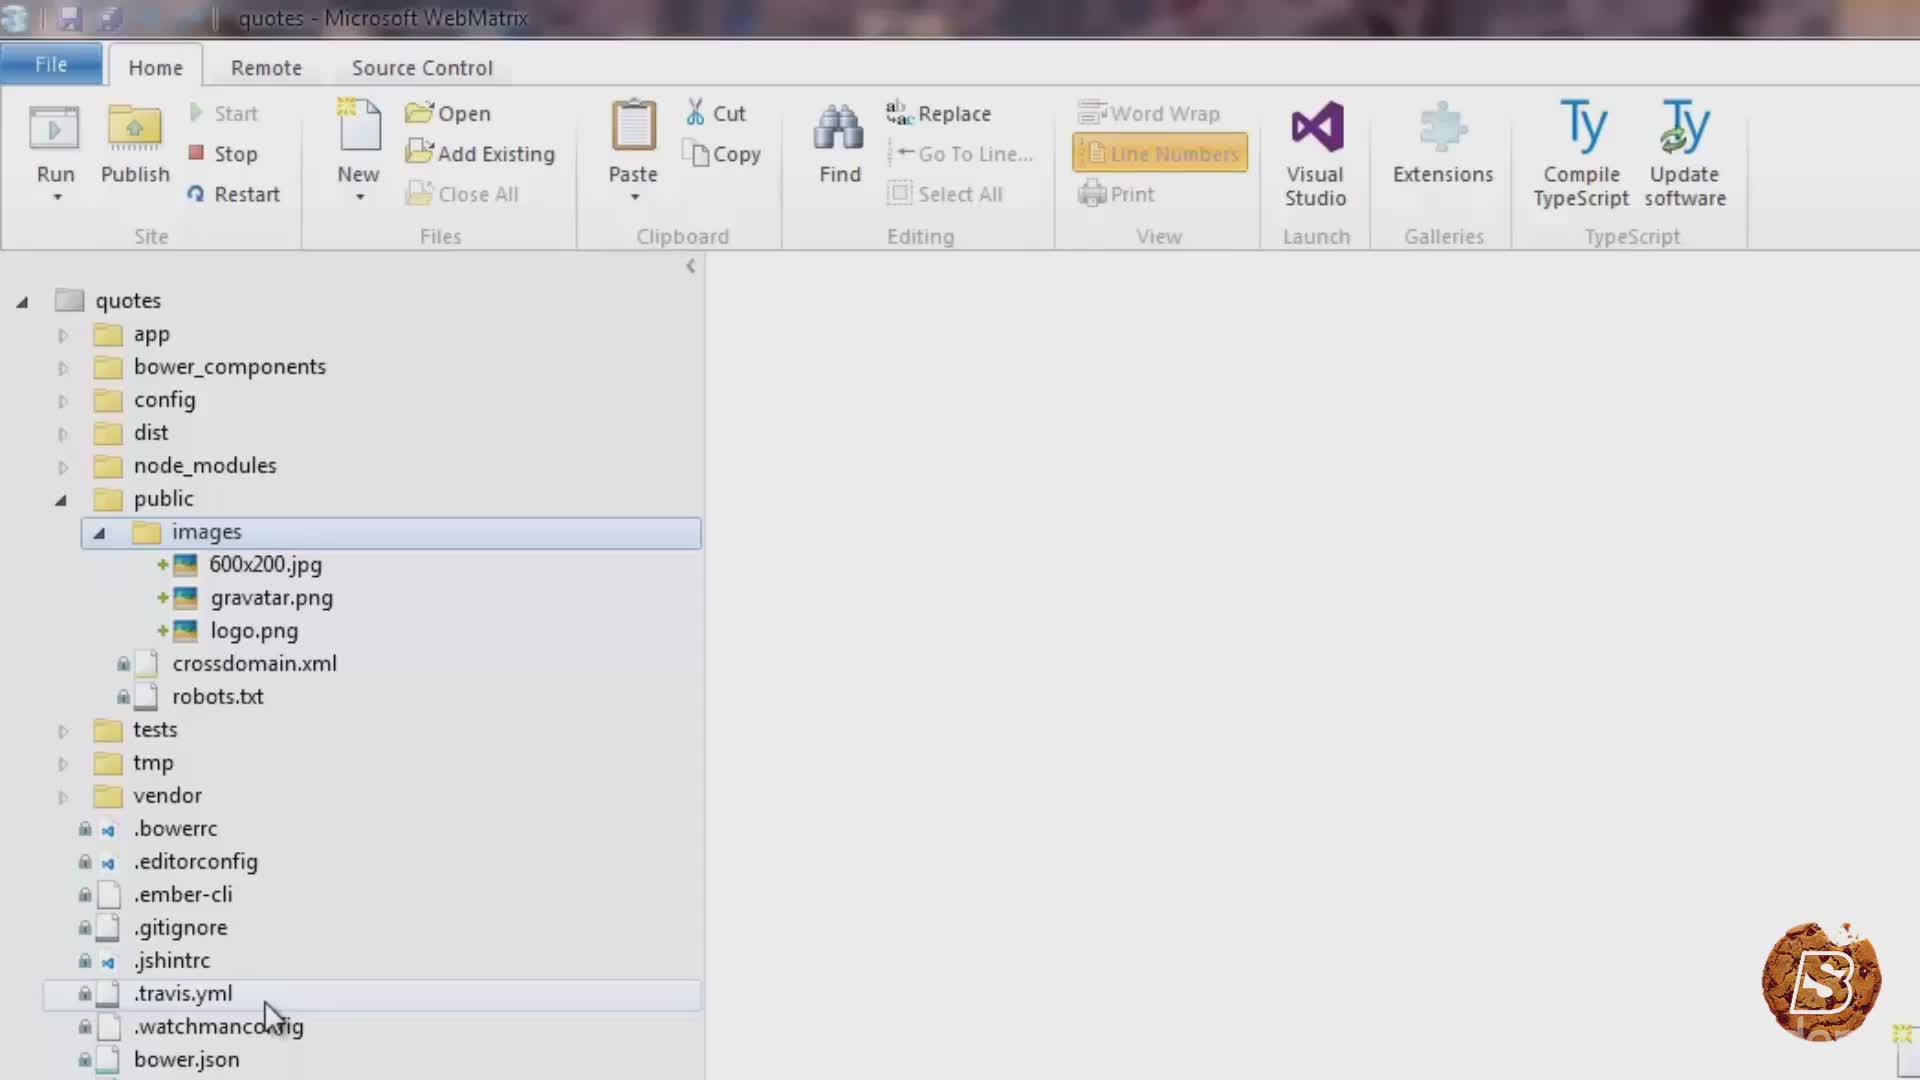The image size is (1920, 1080).
Task: Open the Run dropdown arrow
Action: point(57,197)
